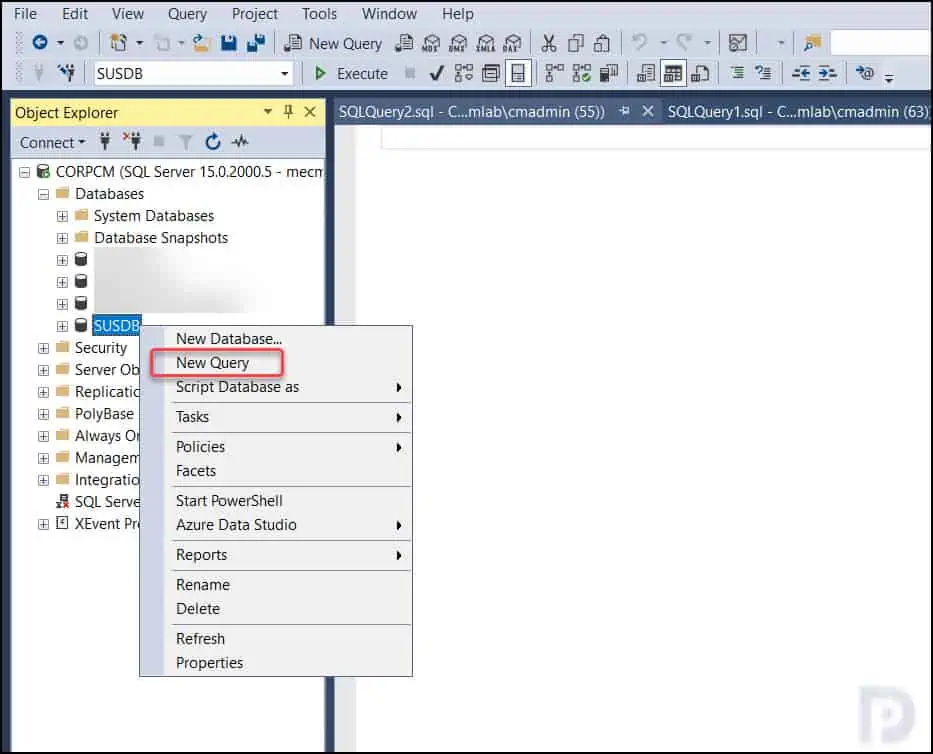Open the new project icon
Screen dimensions: 933x754
(x=118, y=43)
